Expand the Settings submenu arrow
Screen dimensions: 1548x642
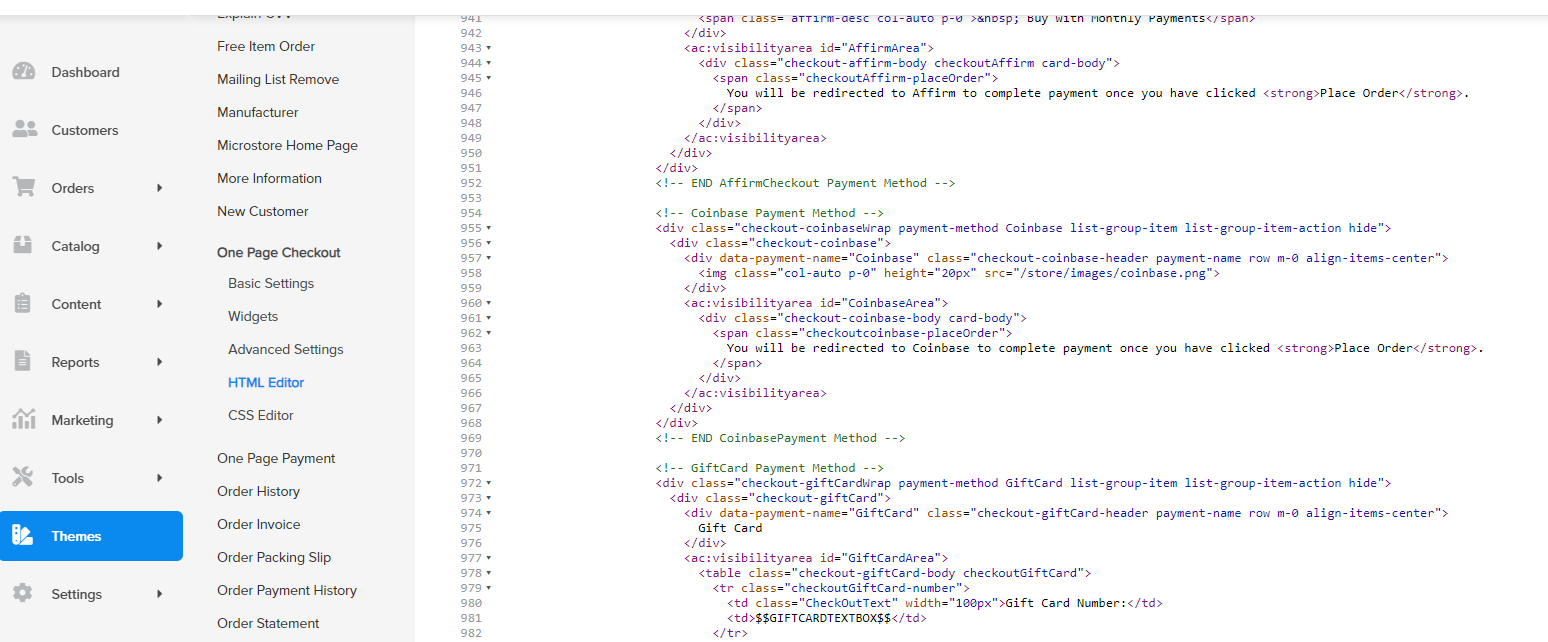[x=159, y=594]
